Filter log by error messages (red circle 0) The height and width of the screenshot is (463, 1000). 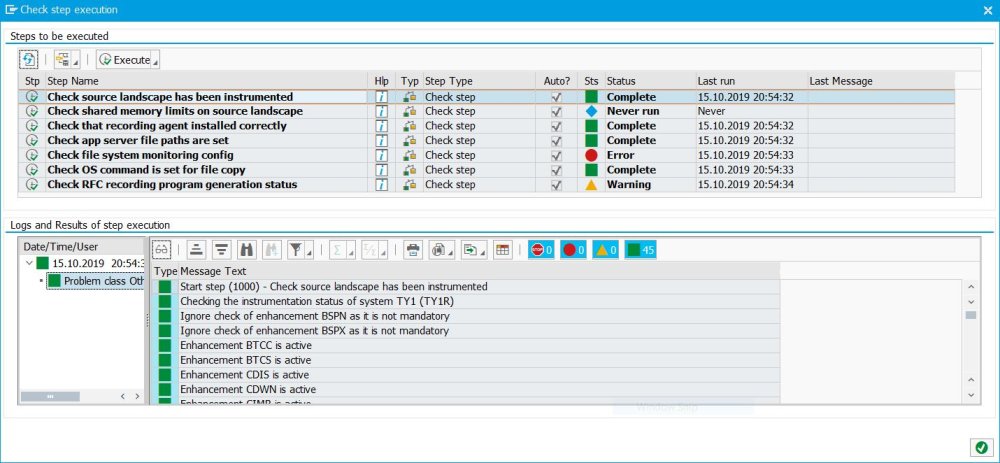[573, 250]
